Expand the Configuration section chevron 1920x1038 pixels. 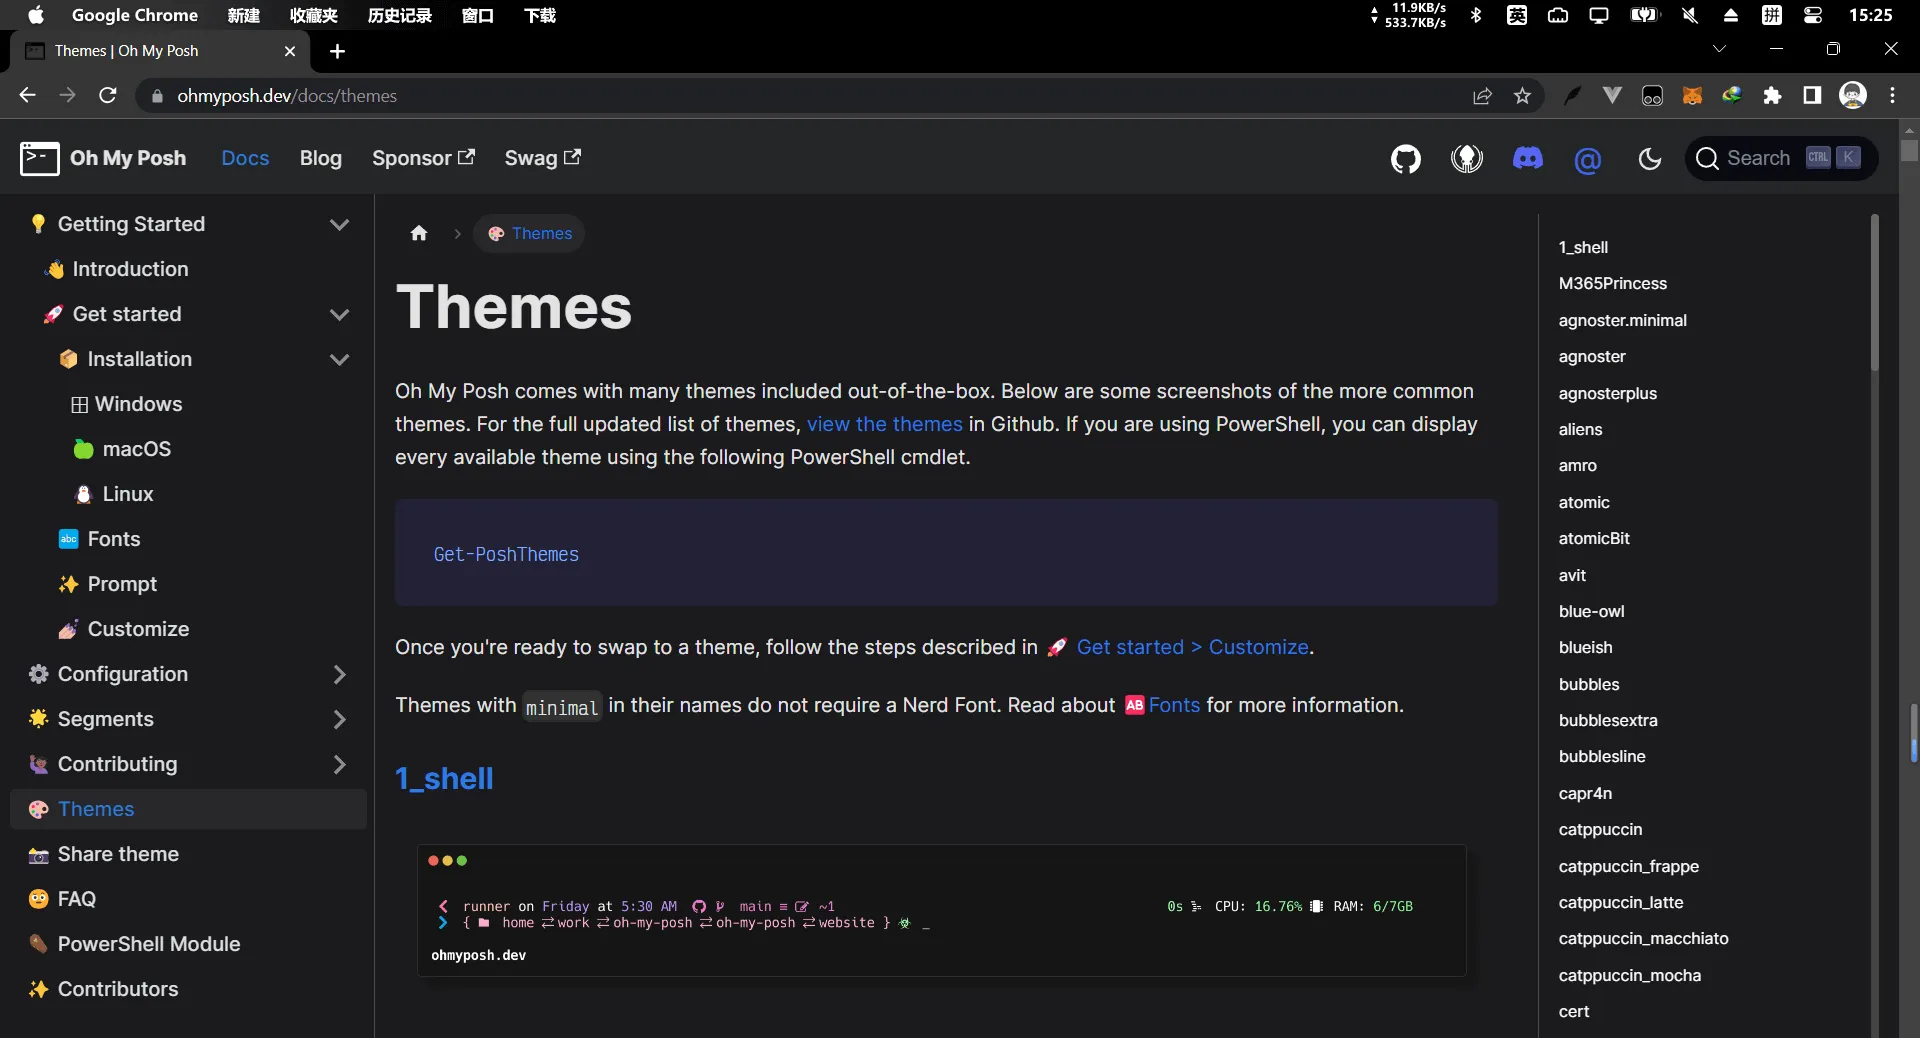[339, 674]
